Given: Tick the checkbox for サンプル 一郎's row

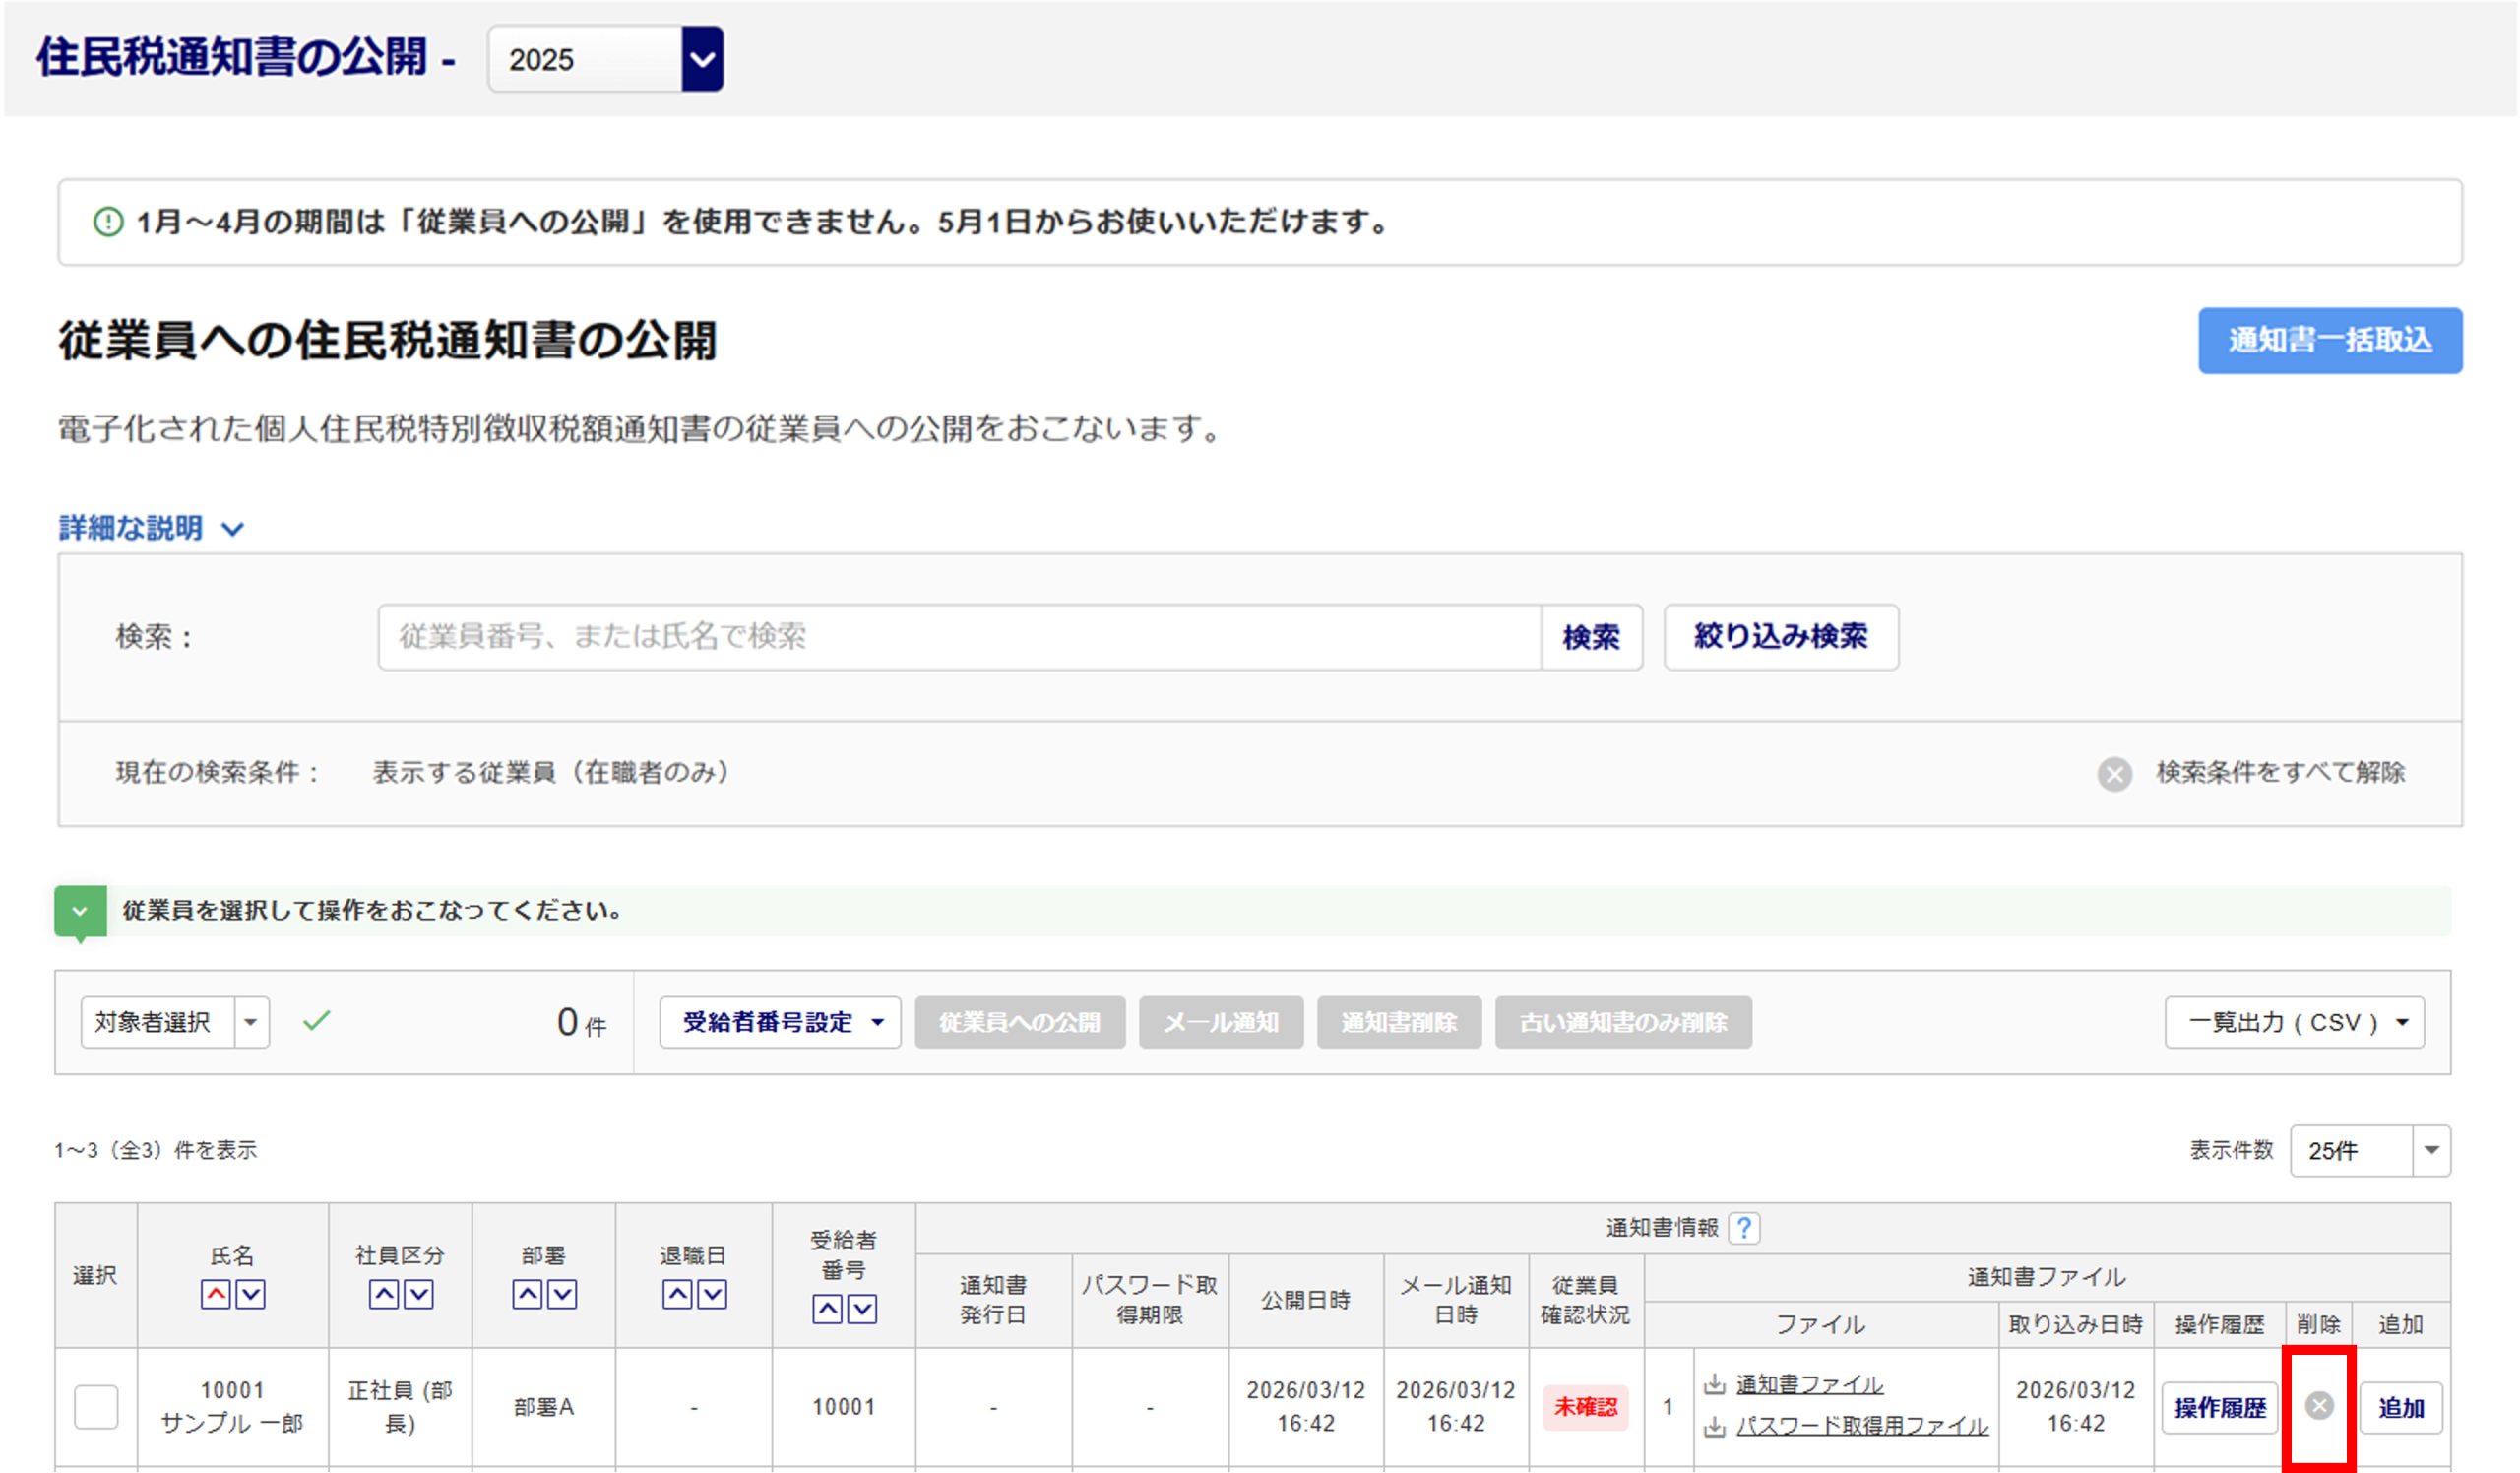Looking at the screenshot, I should (x=96, y=1406).
